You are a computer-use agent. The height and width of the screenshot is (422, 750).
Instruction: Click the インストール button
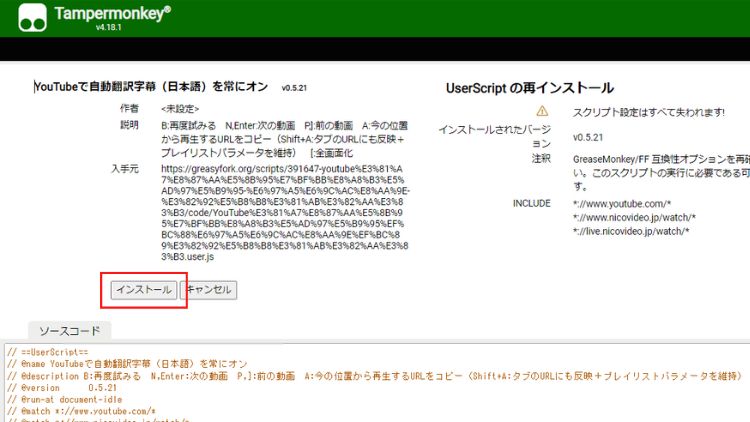[x=143, y=290]
